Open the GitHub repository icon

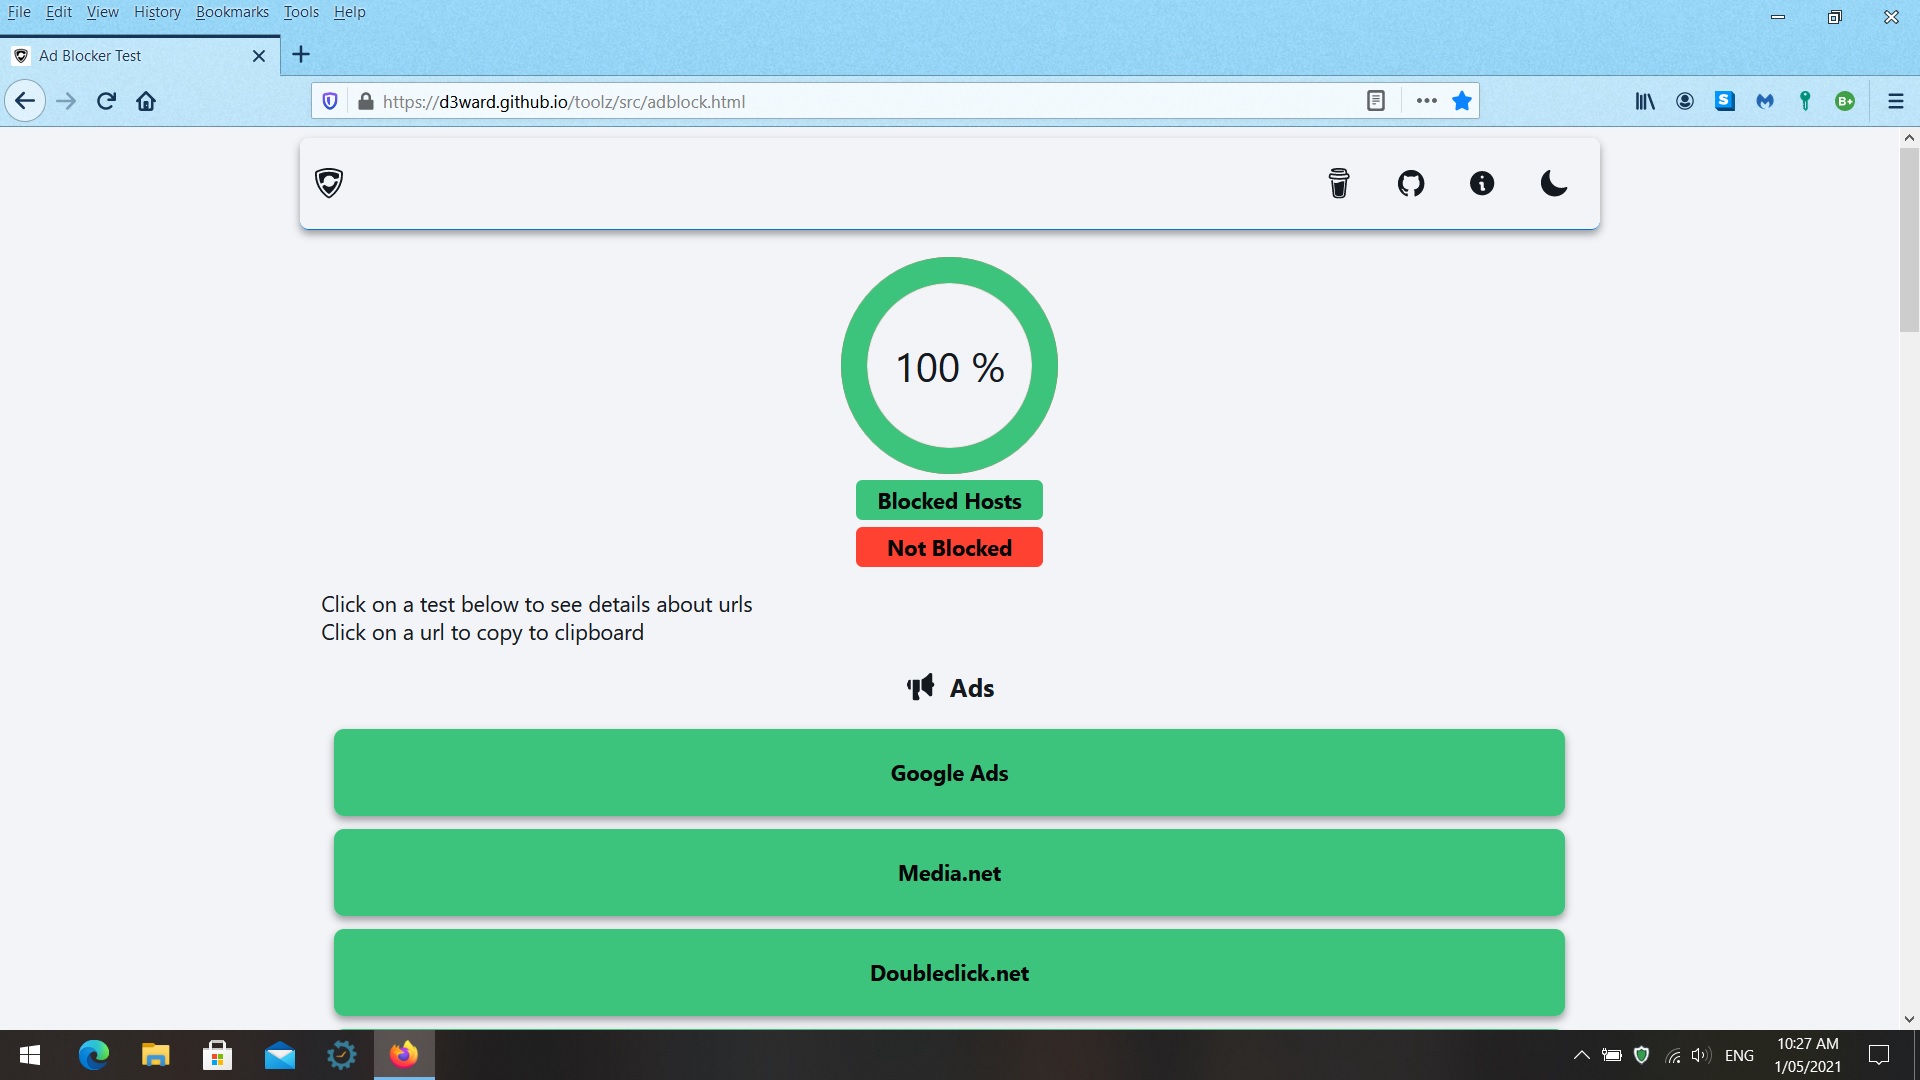click(x=1411, y=183)
